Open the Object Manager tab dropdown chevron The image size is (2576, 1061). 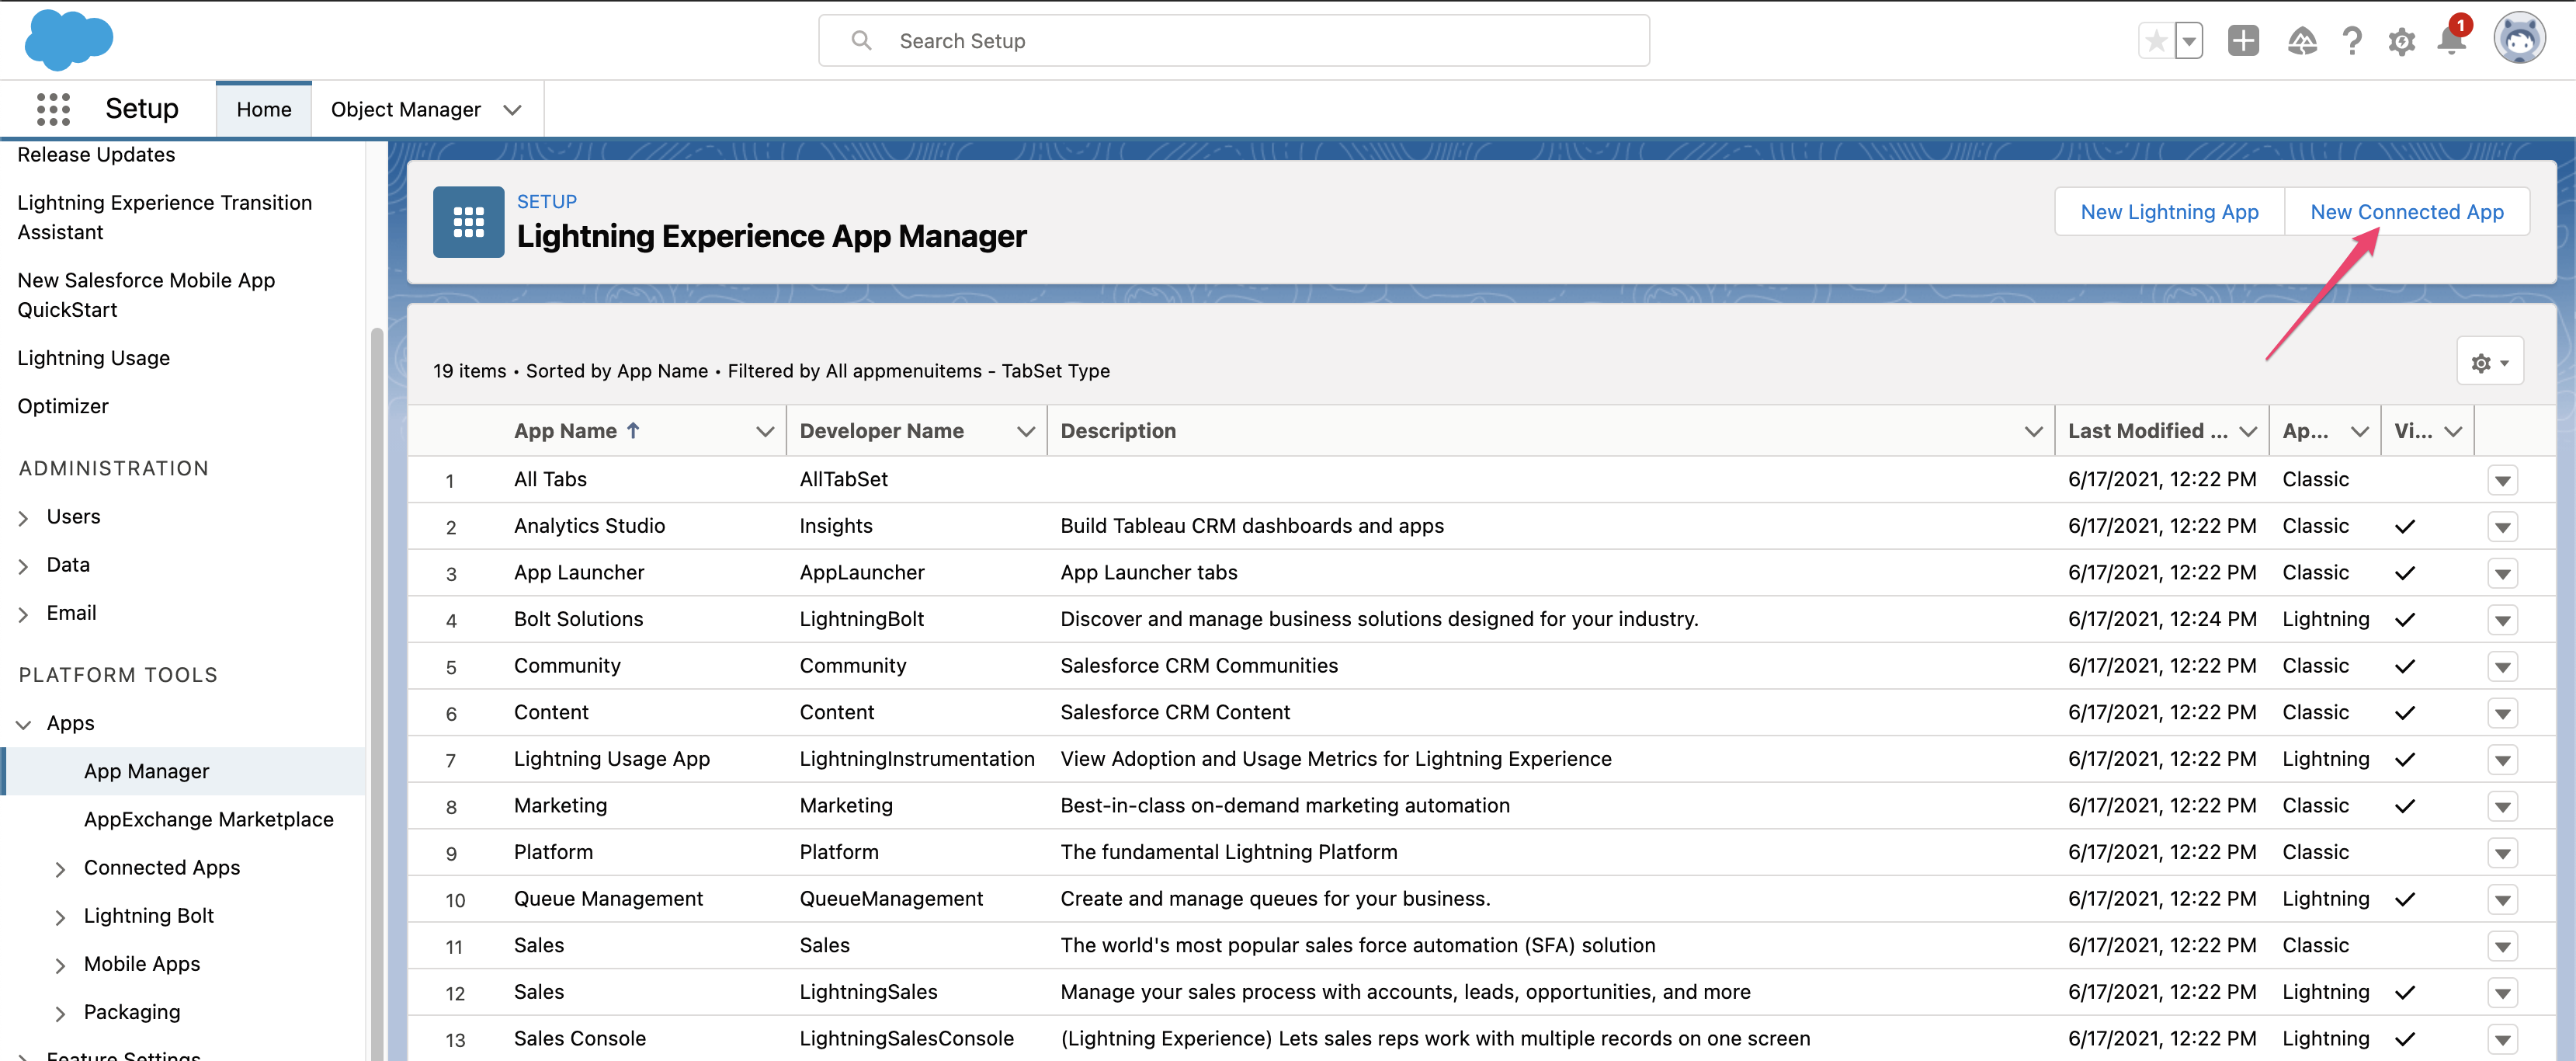[512, 110]
